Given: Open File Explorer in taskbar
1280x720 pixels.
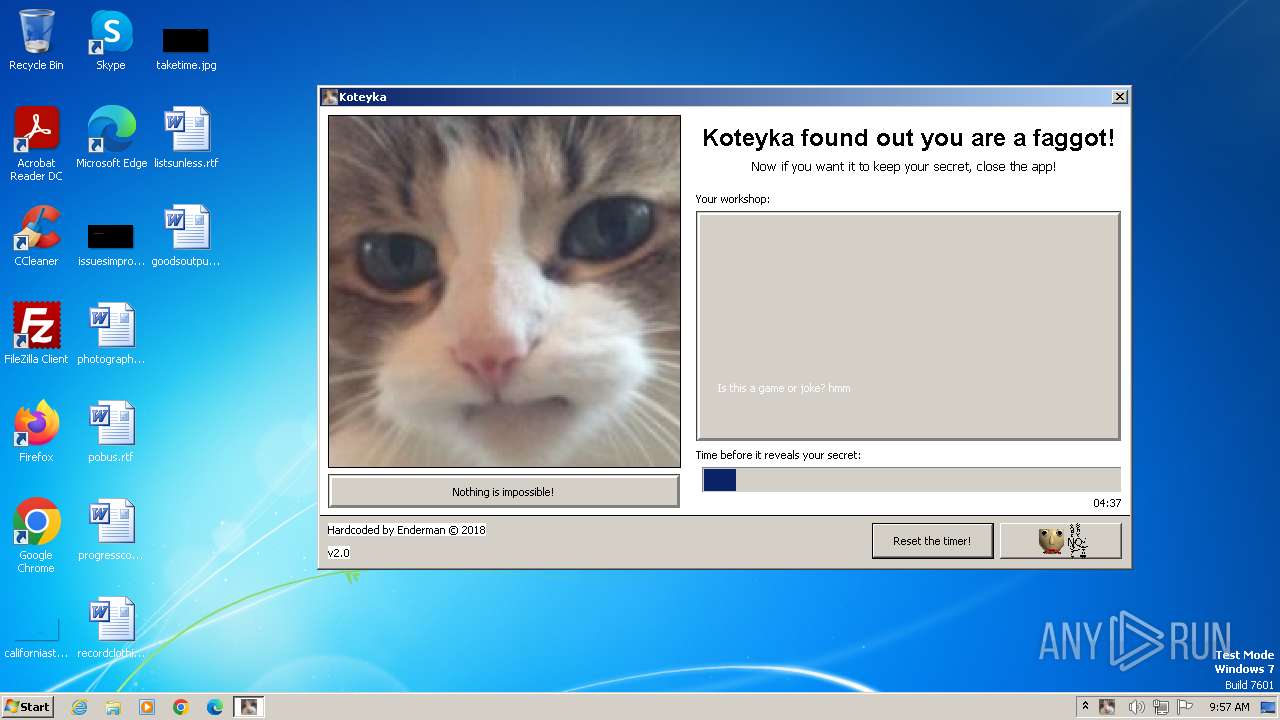Looking at the screenshot, I should 113,707.
